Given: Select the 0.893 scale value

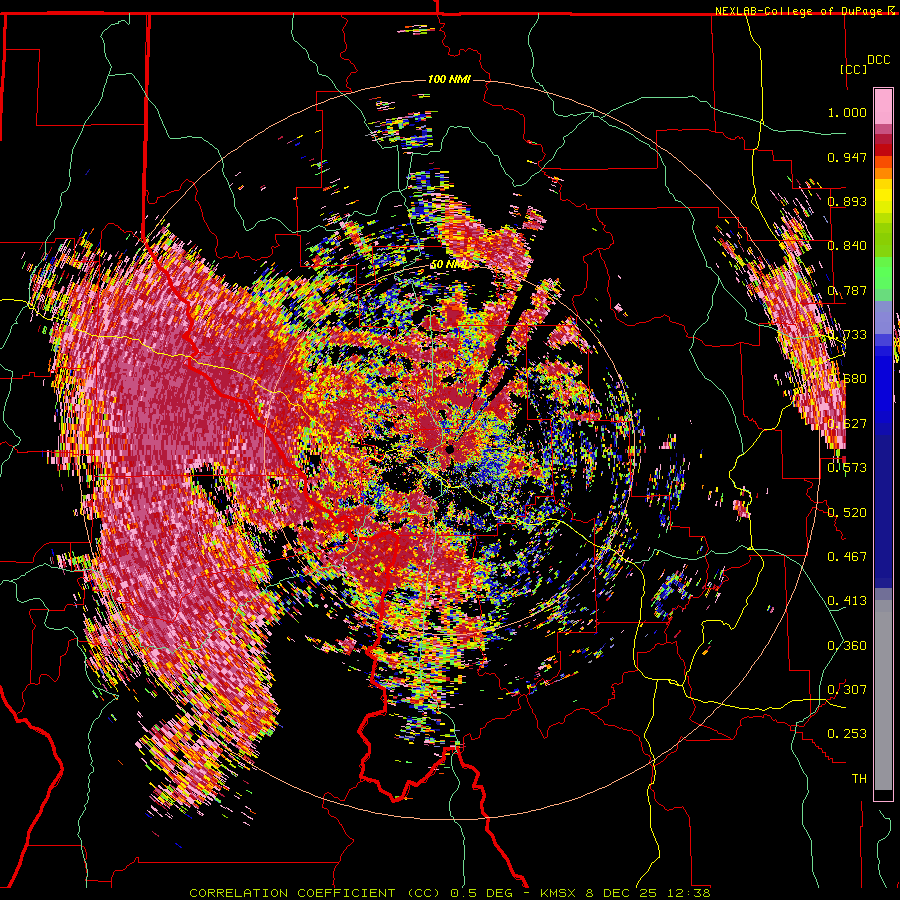Looking at the screenshot, I should 847,201.
